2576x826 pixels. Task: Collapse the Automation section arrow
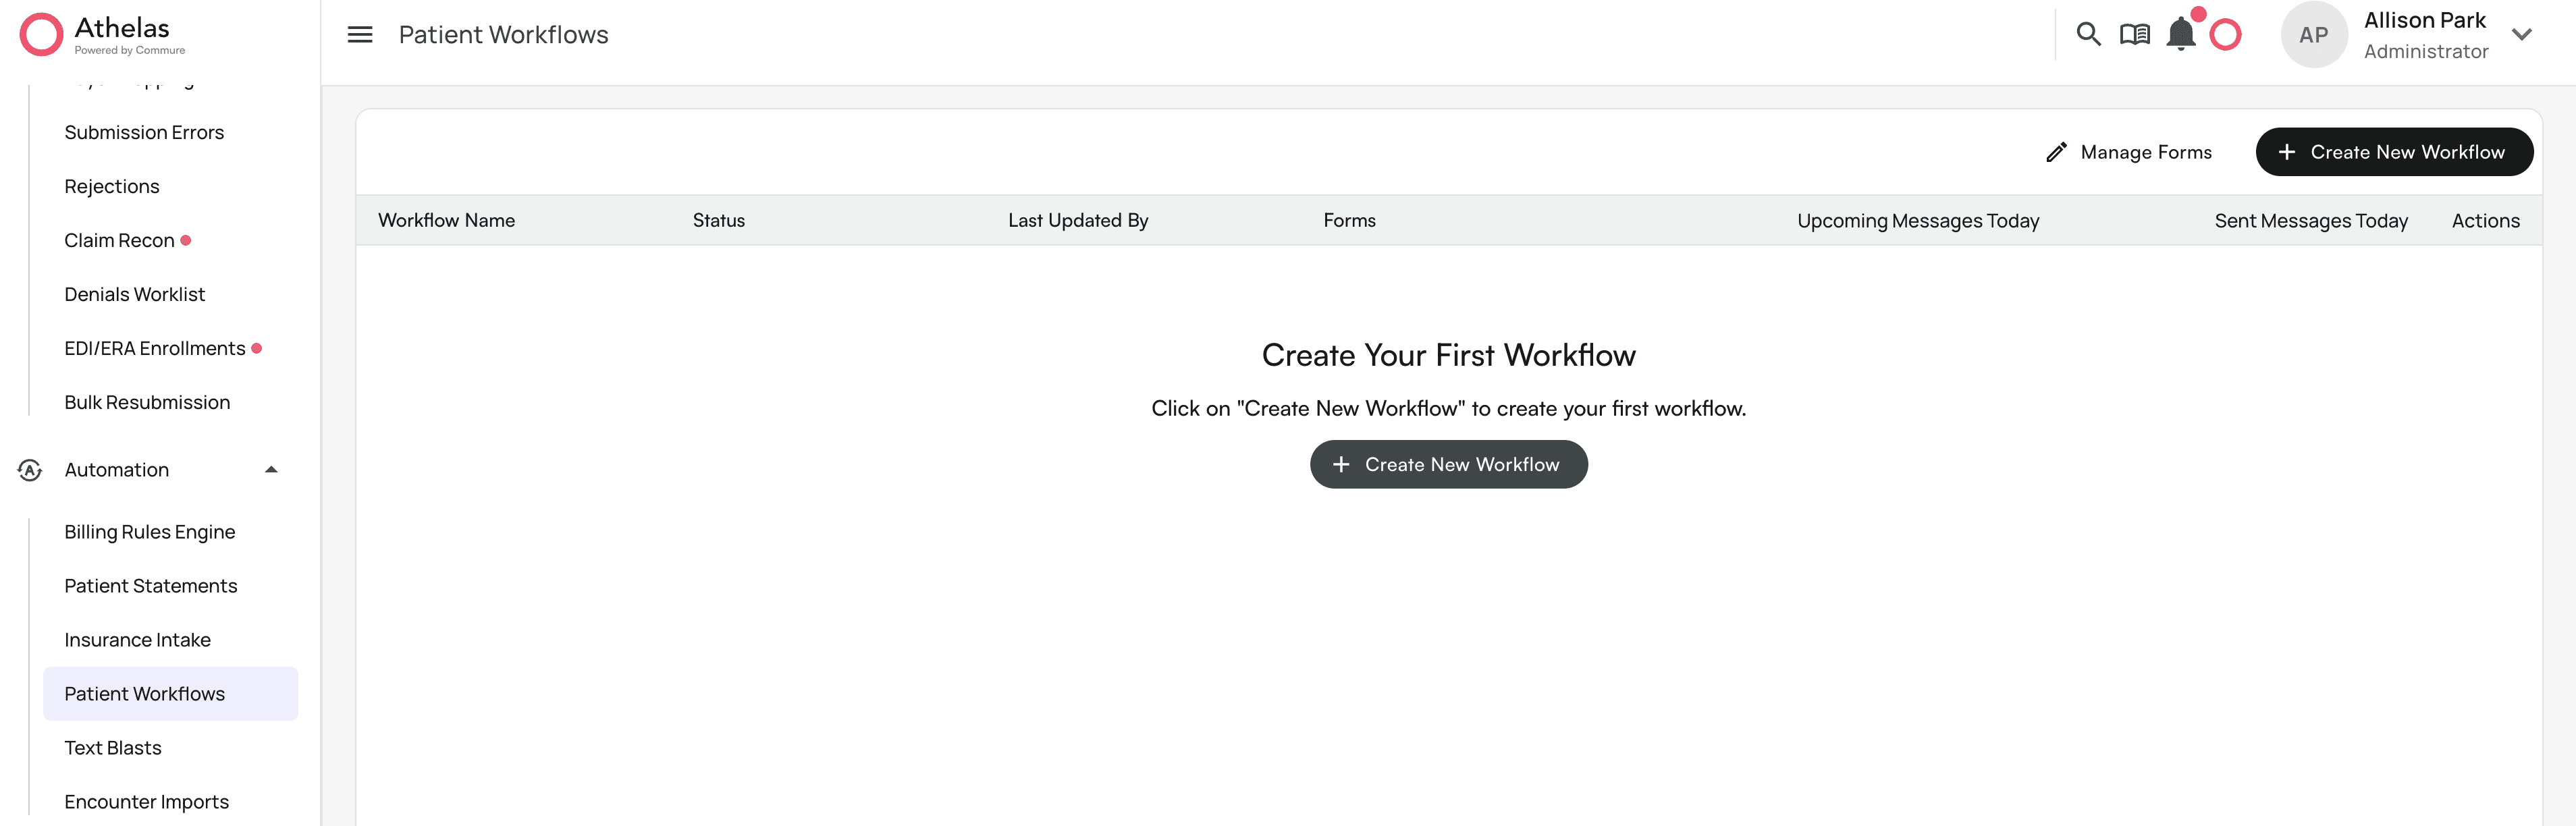click(271, 470)
